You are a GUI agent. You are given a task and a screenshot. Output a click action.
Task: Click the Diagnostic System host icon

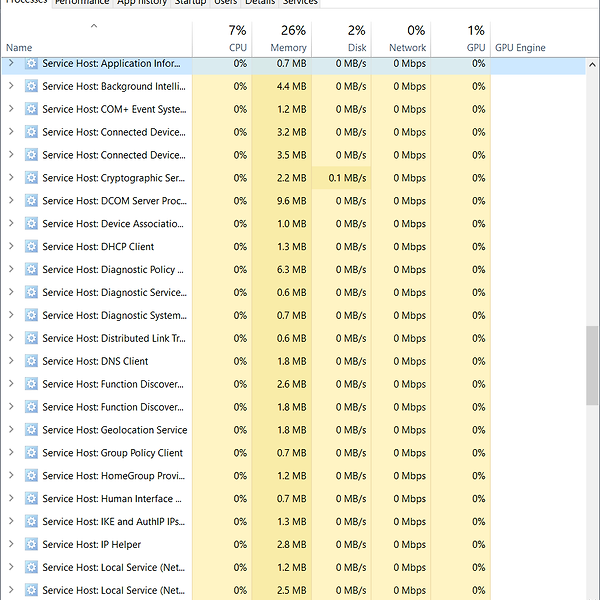tap(31, 315)
